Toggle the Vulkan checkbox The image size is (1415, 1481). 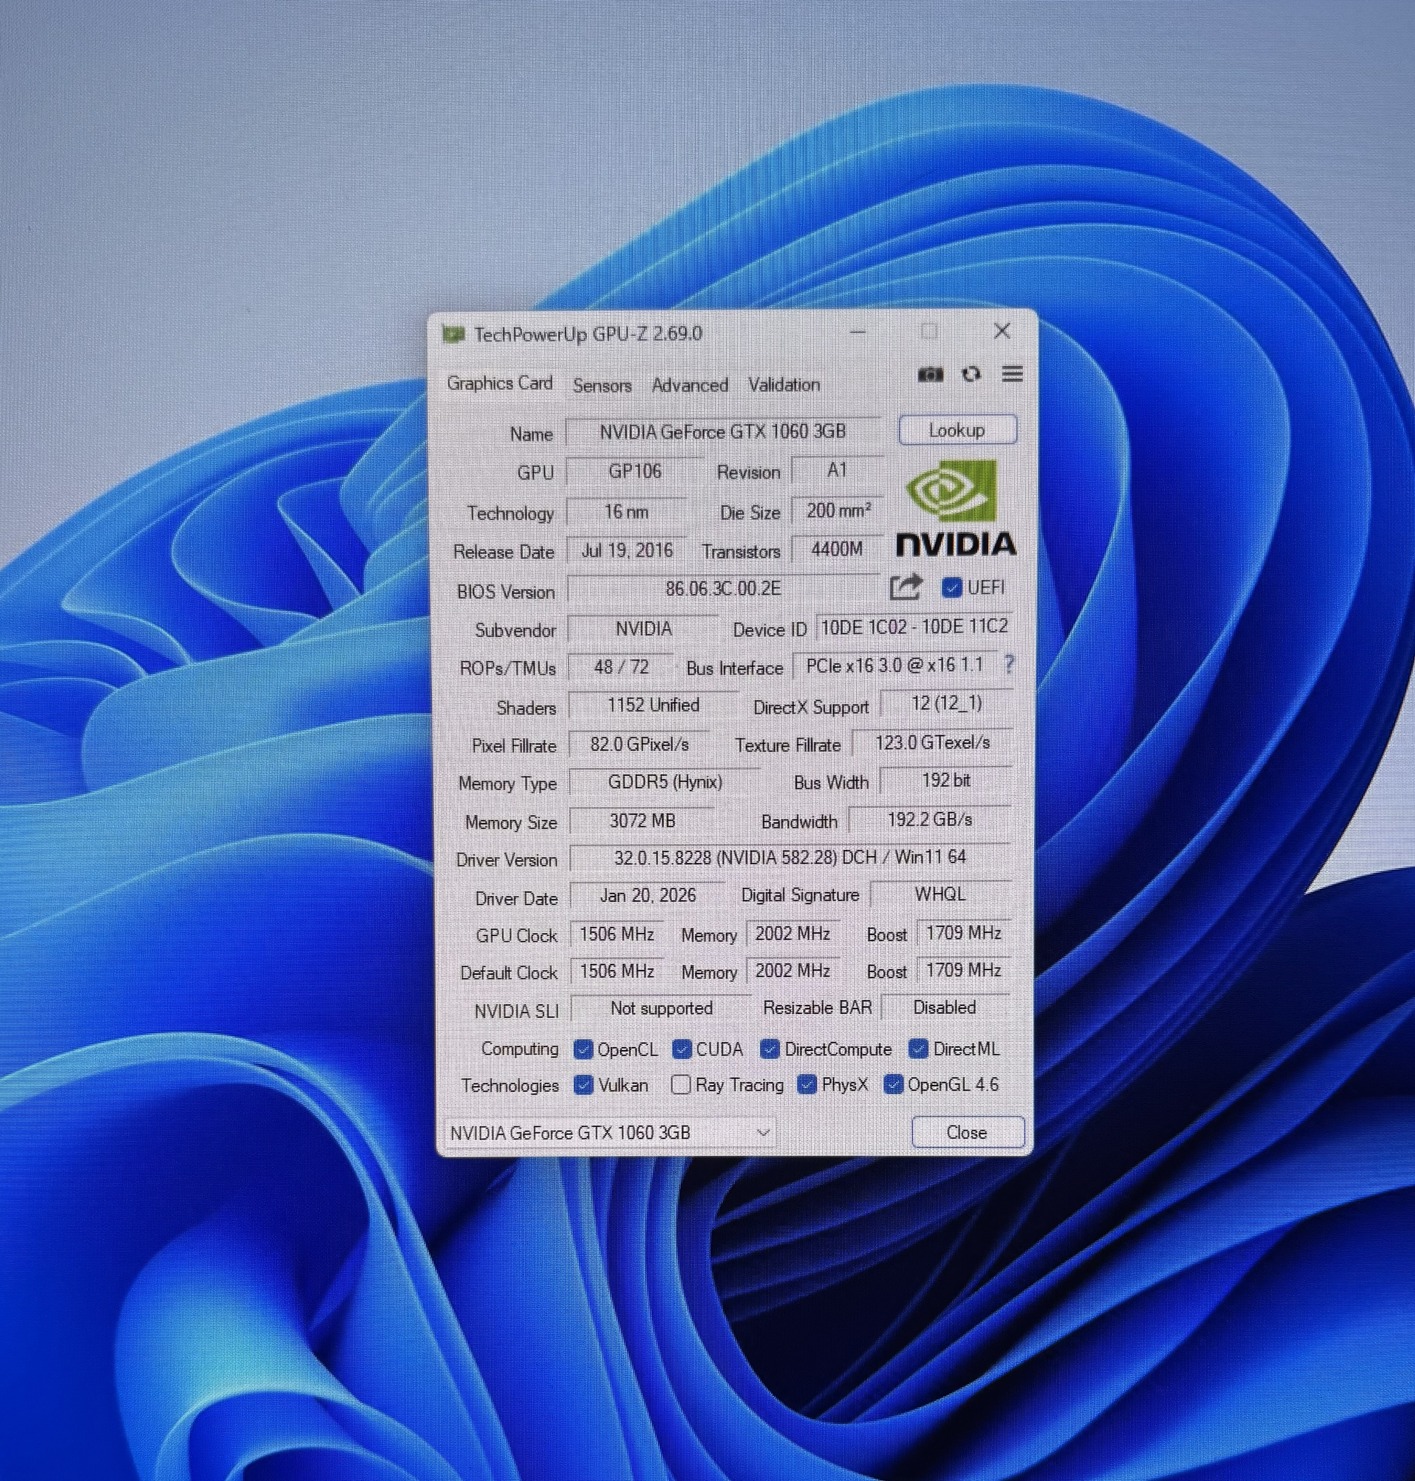(x=584, y=1085)
